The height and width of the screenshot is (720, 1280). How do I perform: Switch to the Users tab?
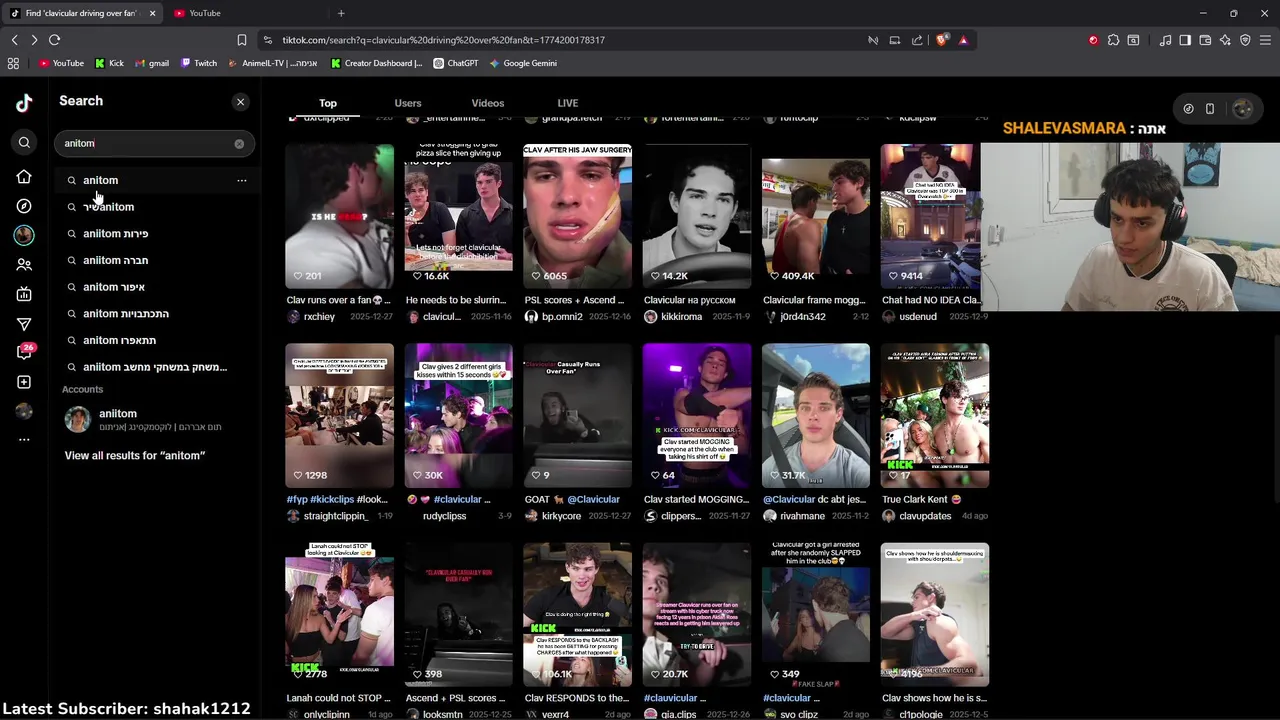pos(408,103)
